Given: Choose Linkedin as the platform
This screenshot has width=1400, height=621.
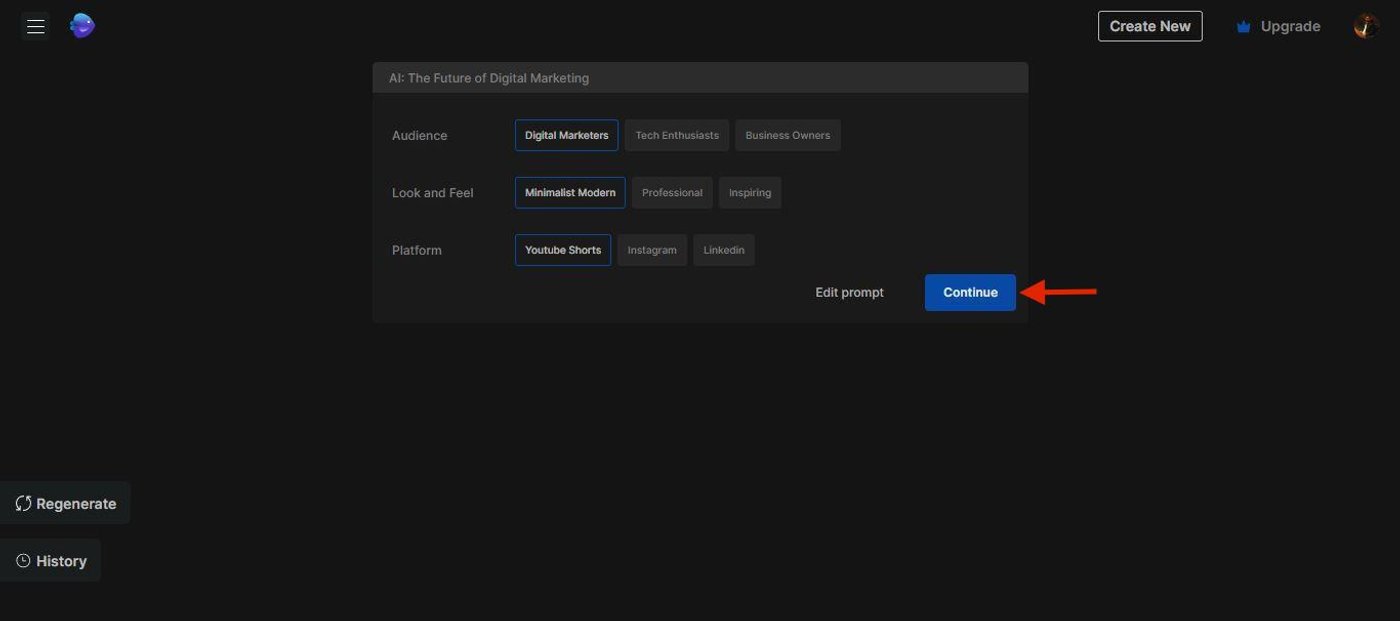Looking at the screenshot, I should tap(723, 249).
